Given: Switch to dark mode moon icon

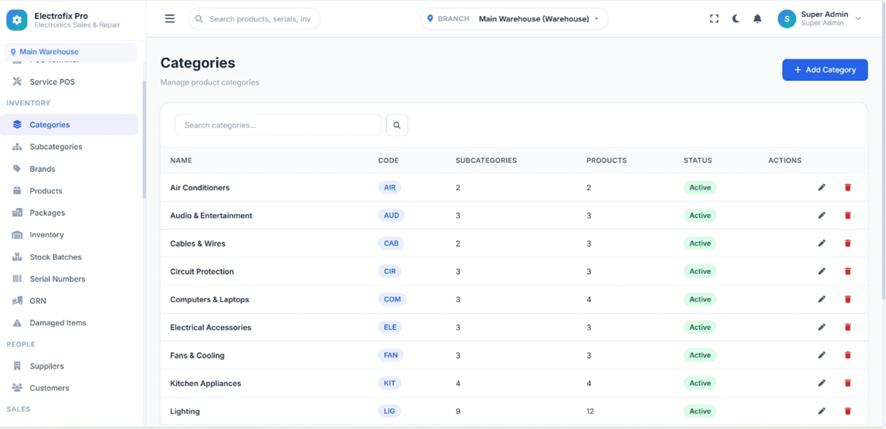Looking at the screenshot, I should [736, 19].
